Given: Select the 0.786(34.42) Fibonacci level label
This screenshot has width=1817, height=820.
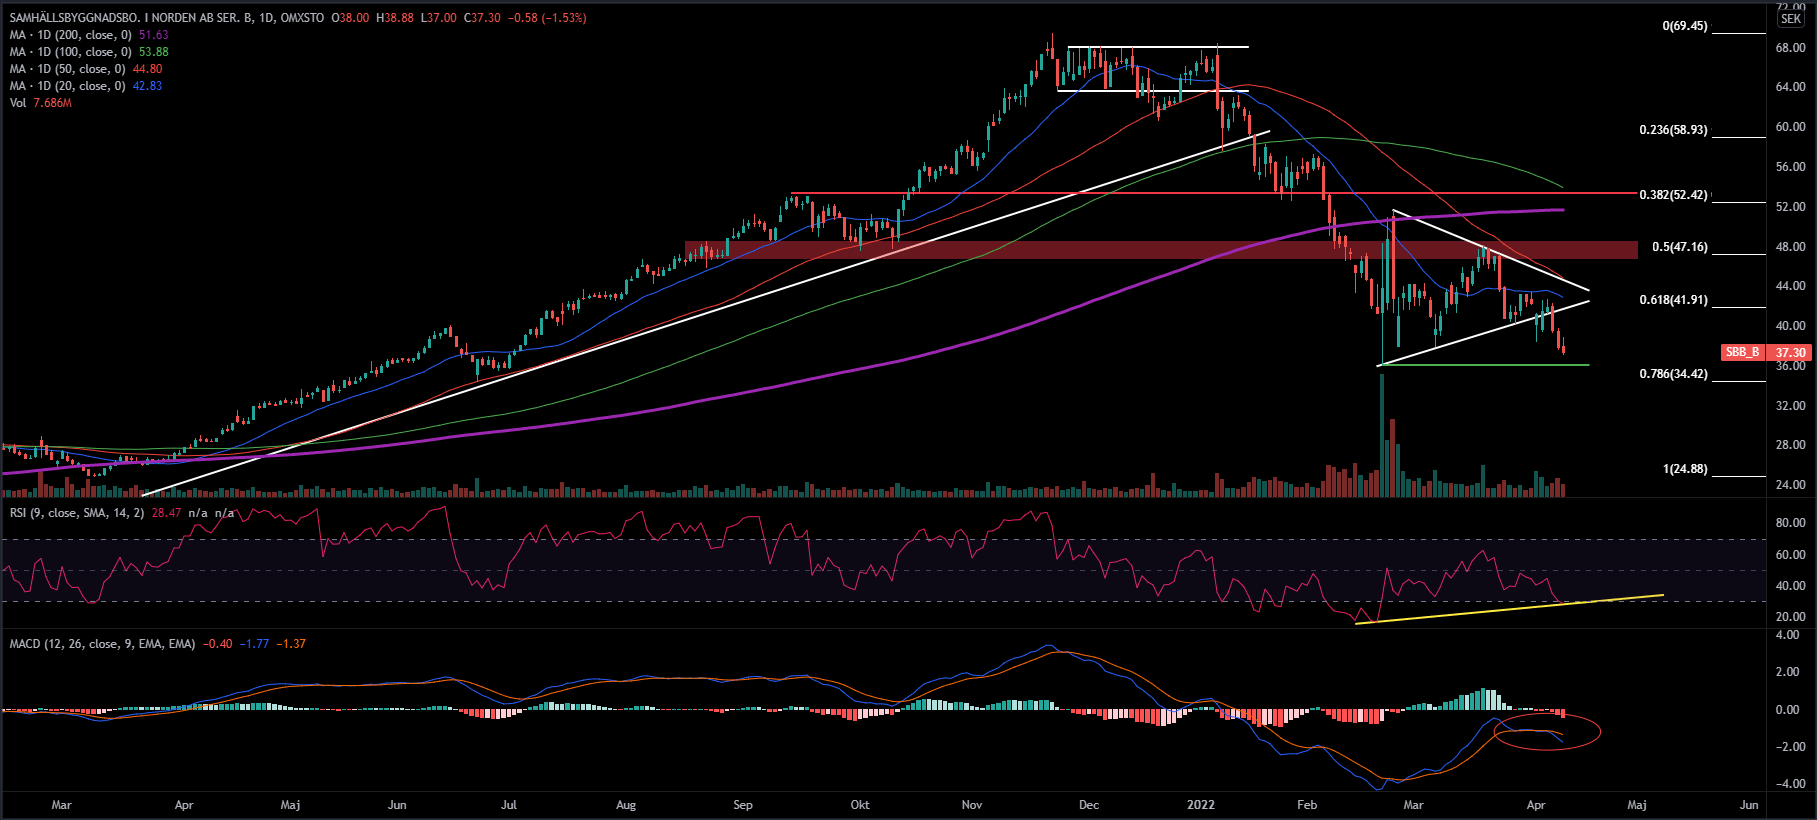Looking at the screenshot, I should point(1673,374).
